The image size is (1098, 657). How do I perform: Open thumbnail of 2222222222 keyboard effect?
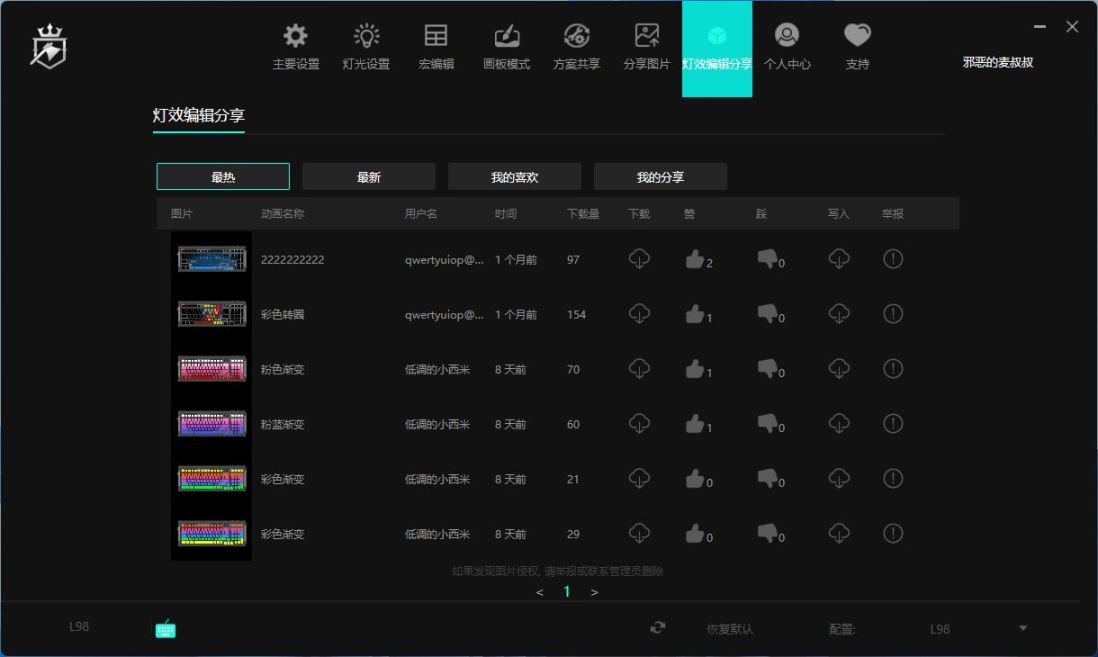211,259
